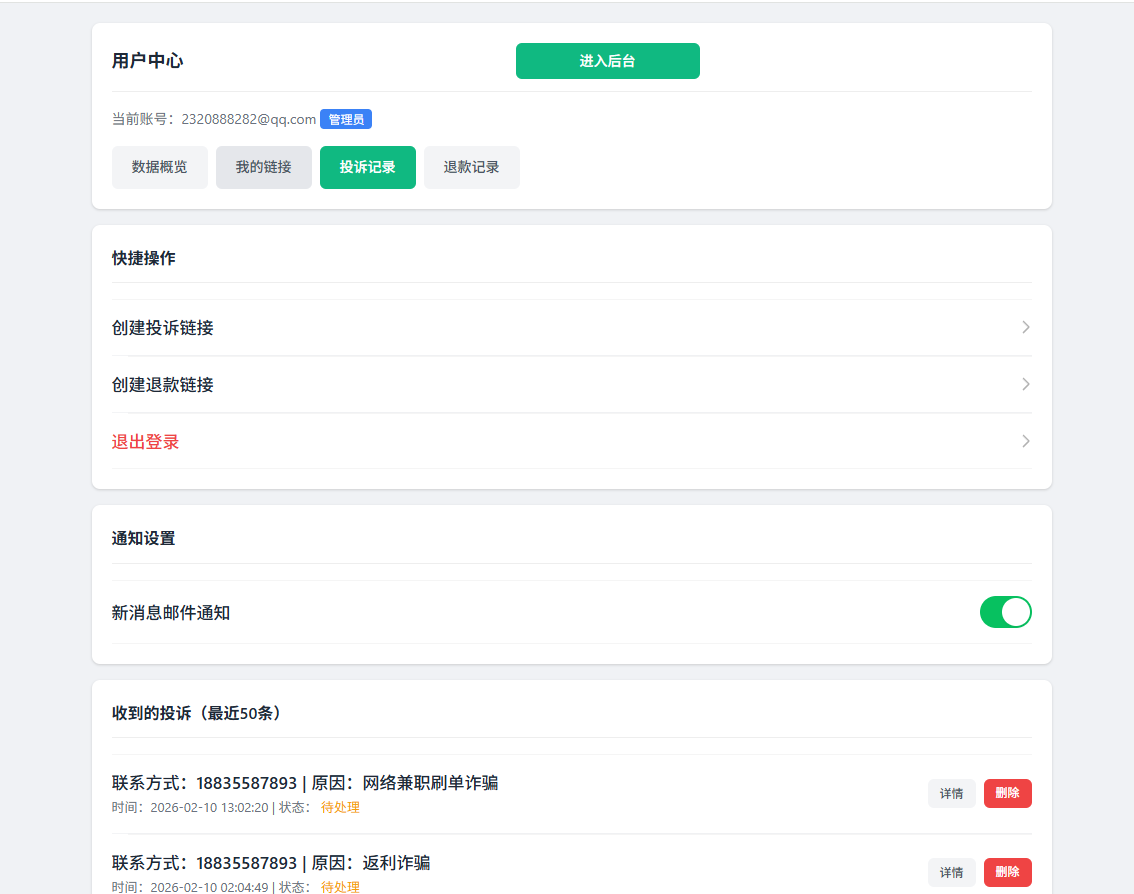
Task: Click chevron arrow beside 退出登录
Action: pos(1025,442)
